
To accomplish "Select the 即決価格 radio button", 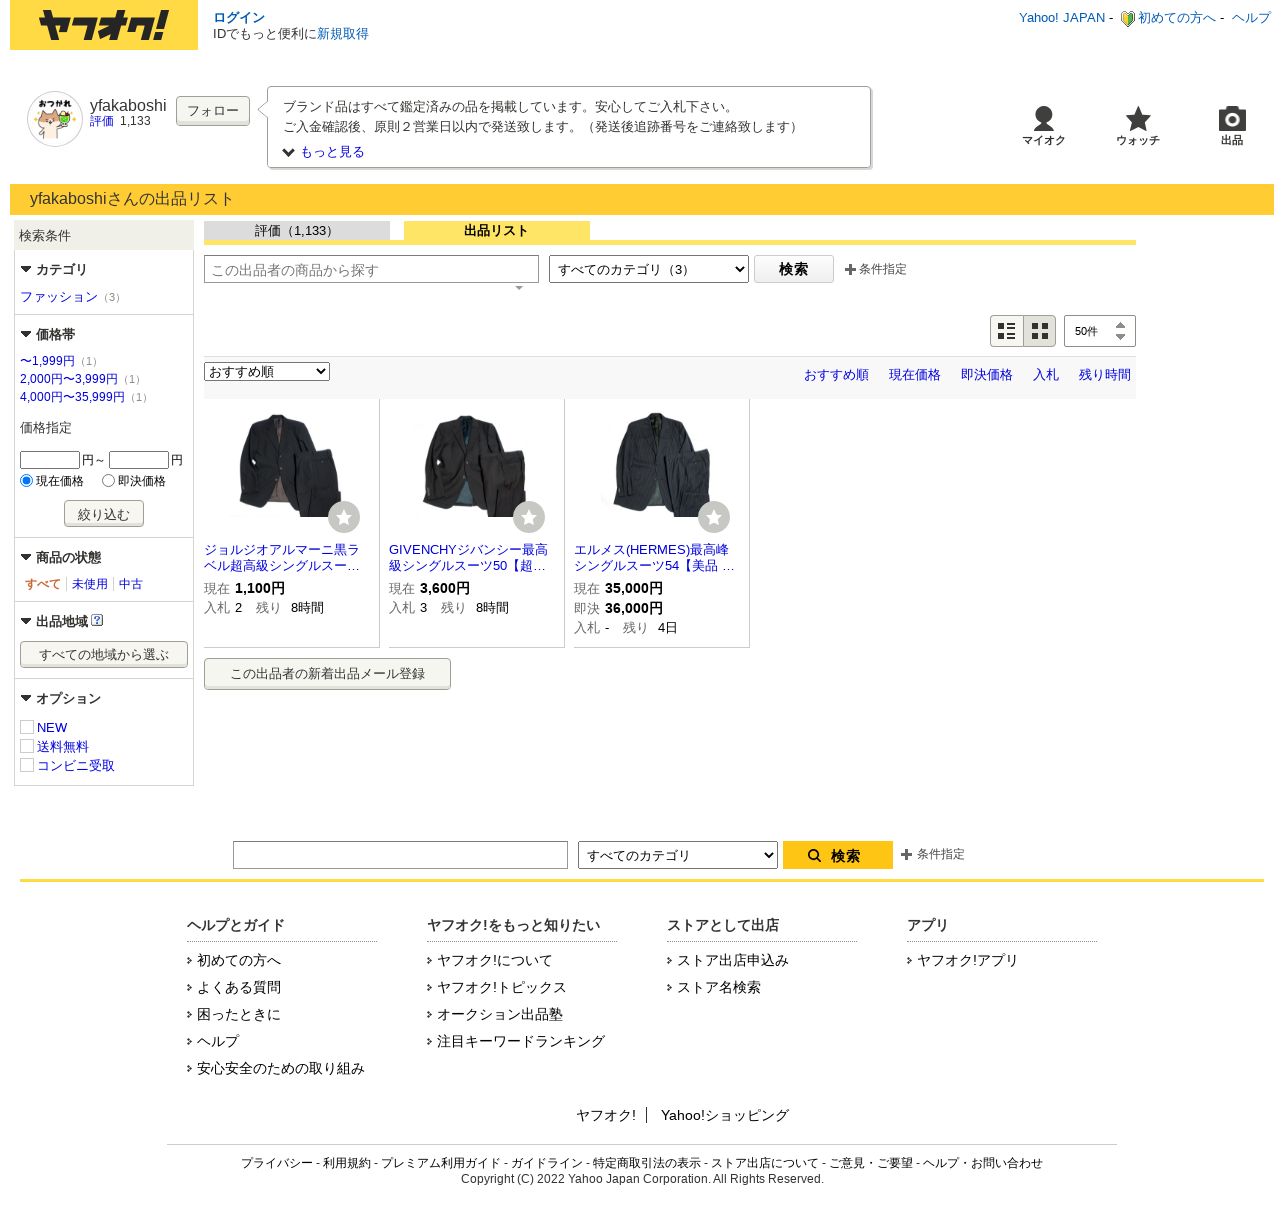I will point(109,481).
